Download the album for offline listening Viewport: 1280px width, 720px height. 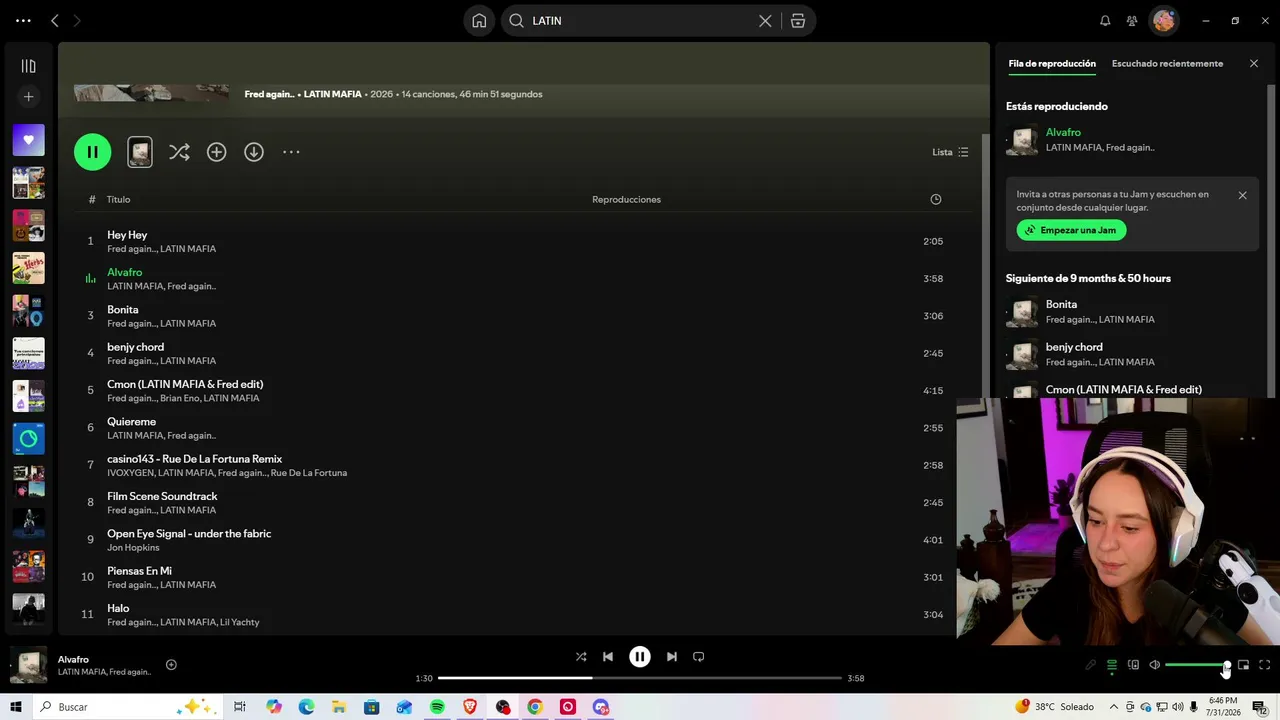click(254, 152)
